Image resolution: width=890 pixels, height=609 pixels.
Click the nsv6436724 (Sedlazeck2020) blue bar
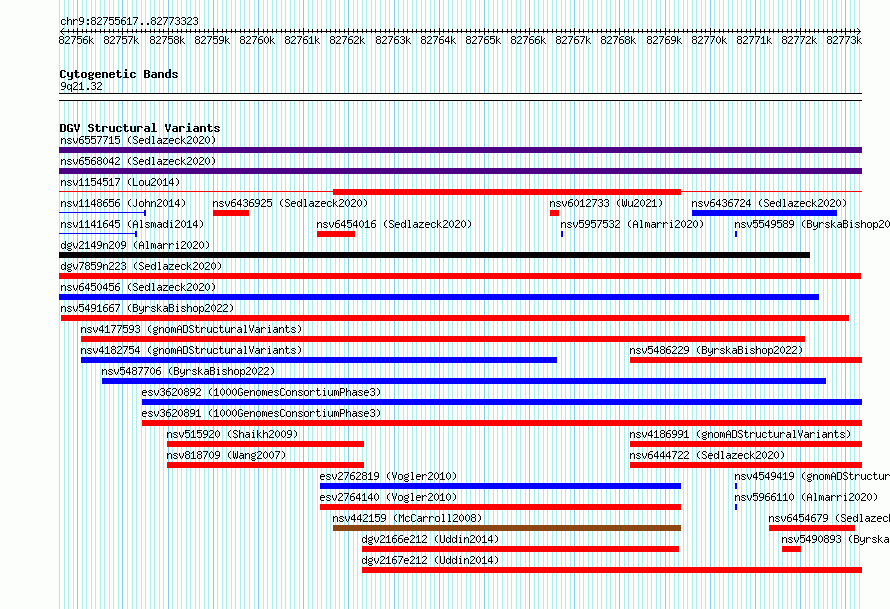(764, 213)
